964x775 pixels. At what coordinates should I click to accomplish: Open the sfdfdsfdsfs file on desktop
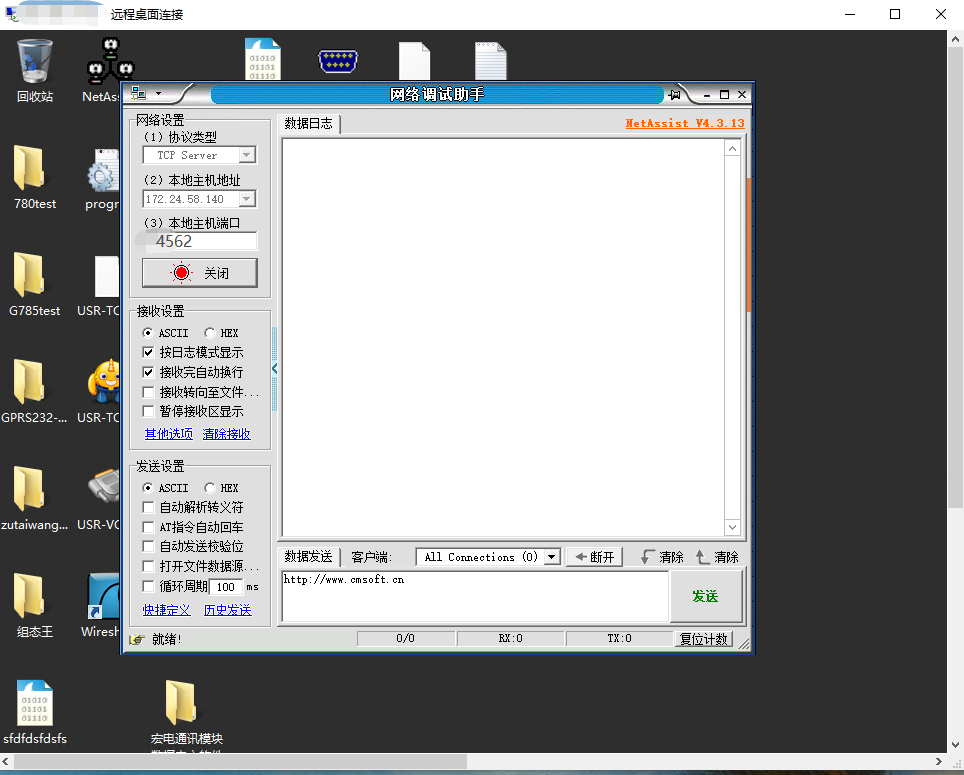click(34, 711)
